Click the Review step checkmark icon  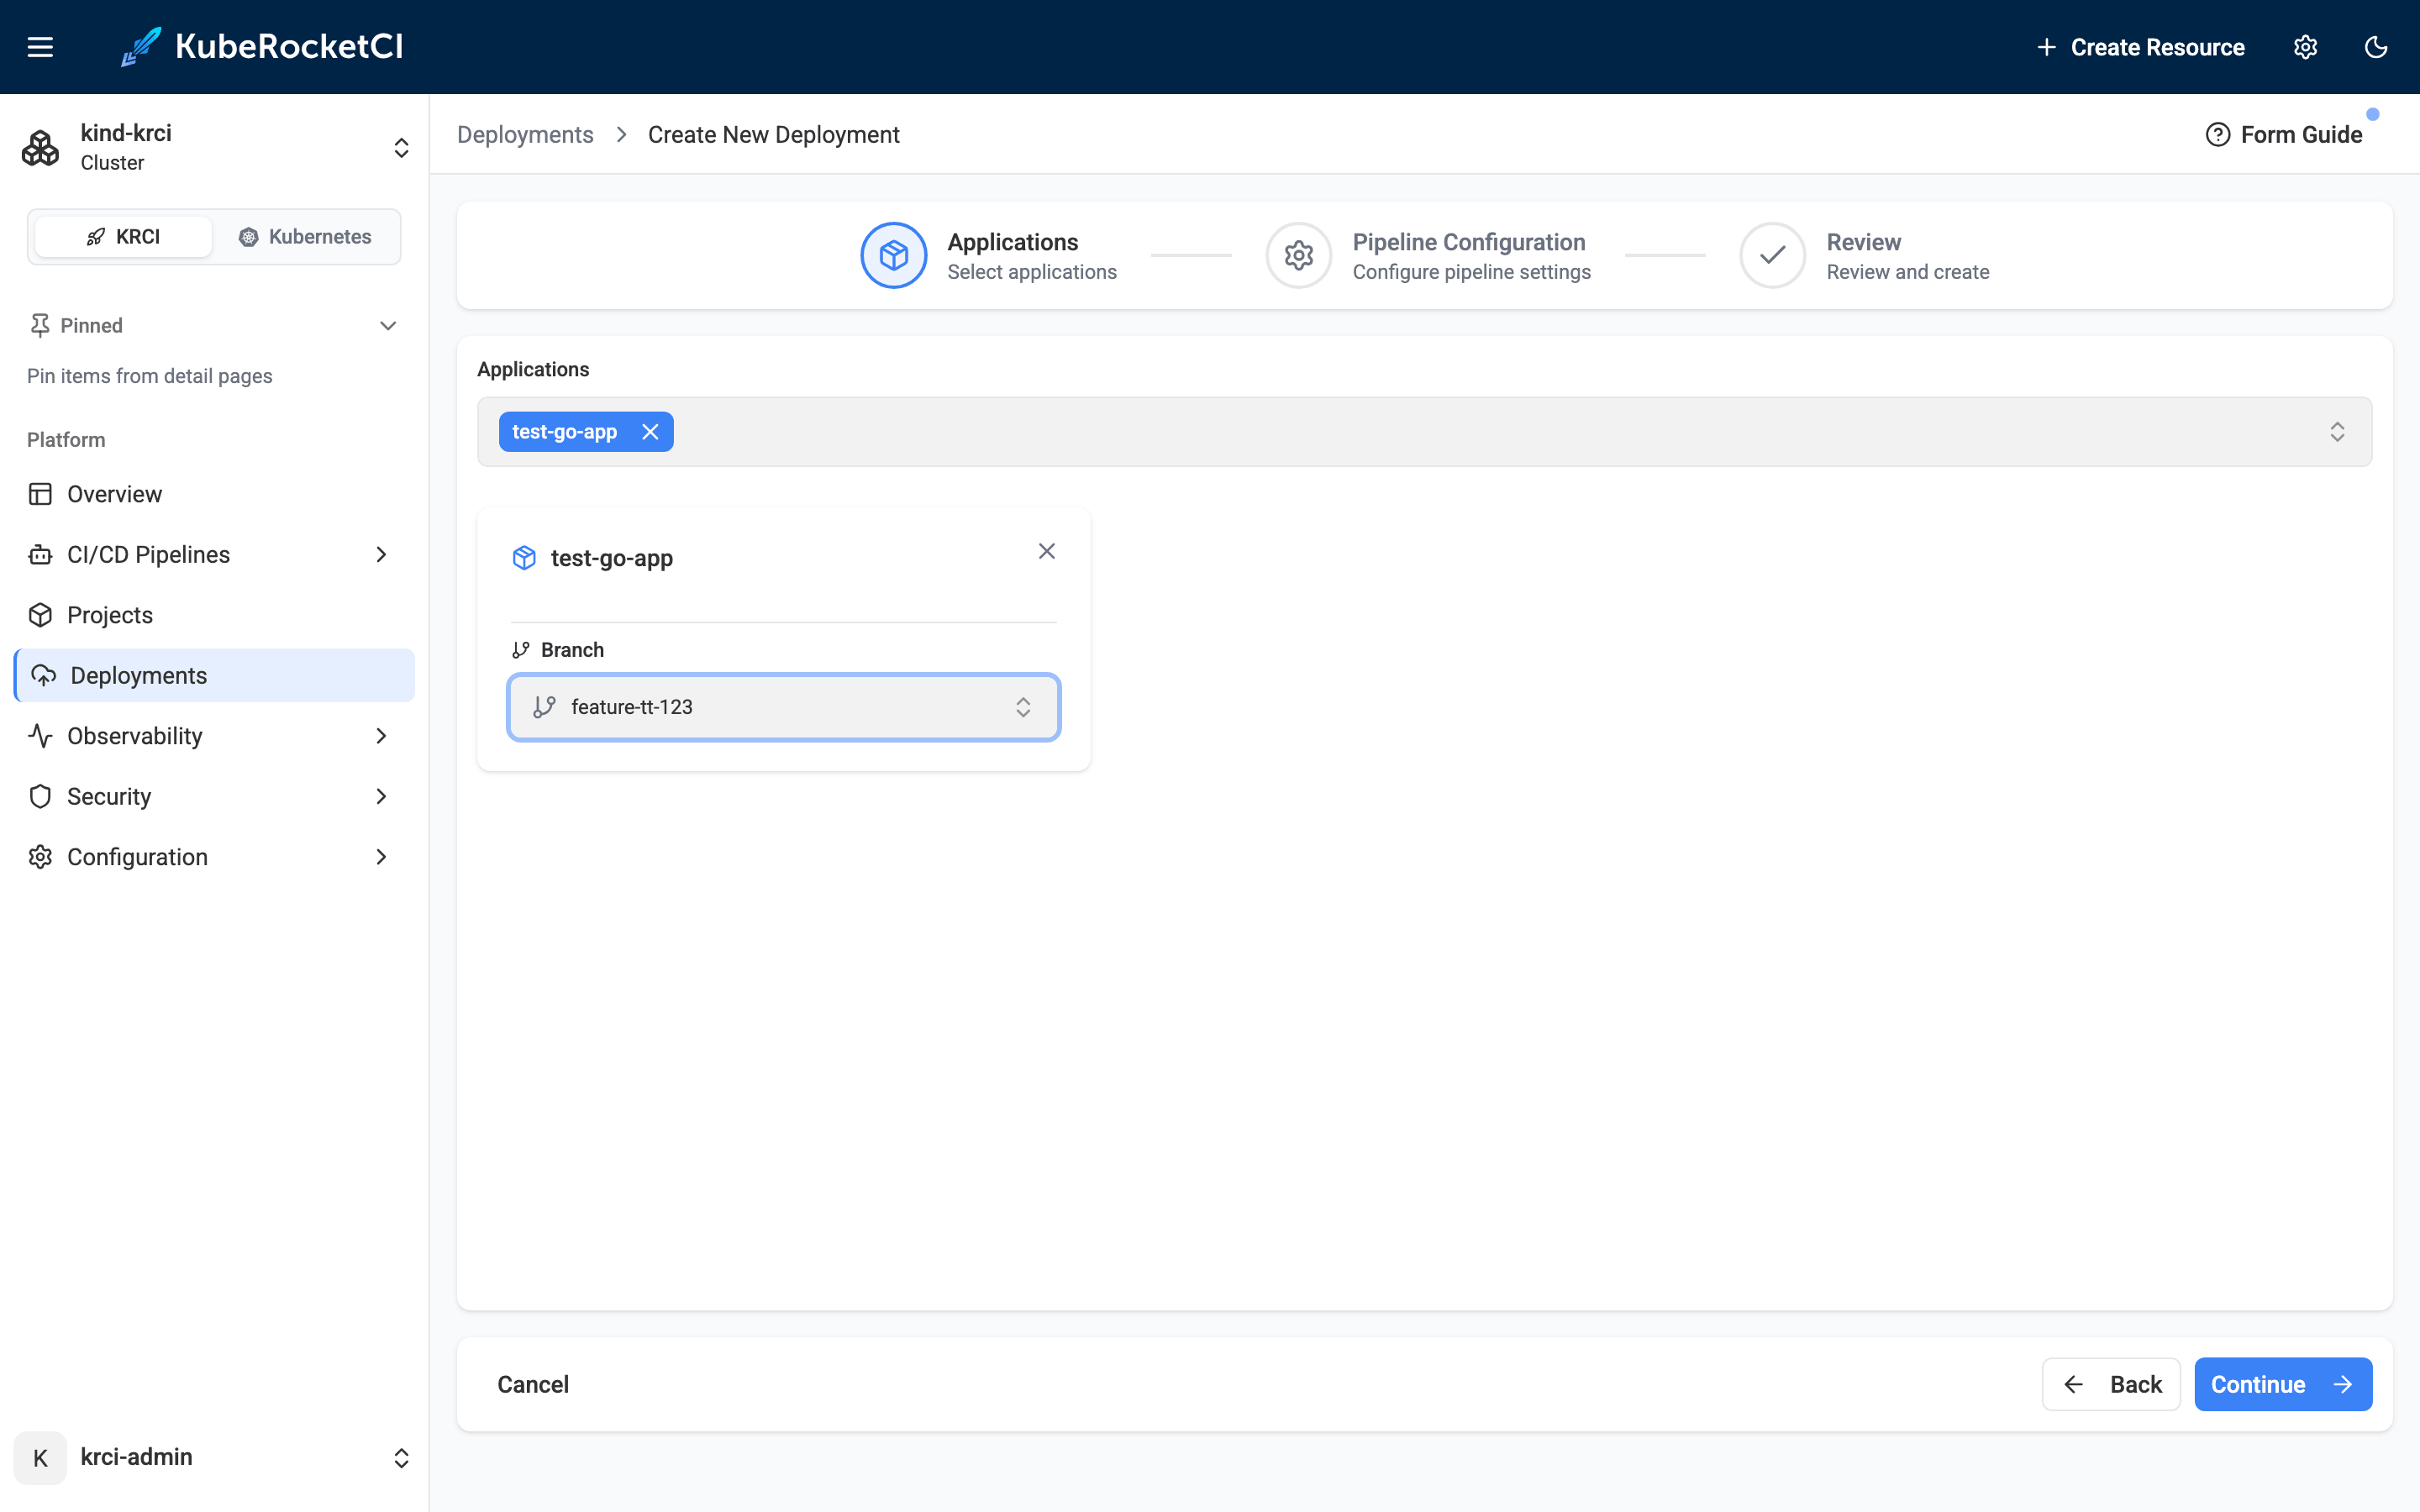click(1772, 255)
